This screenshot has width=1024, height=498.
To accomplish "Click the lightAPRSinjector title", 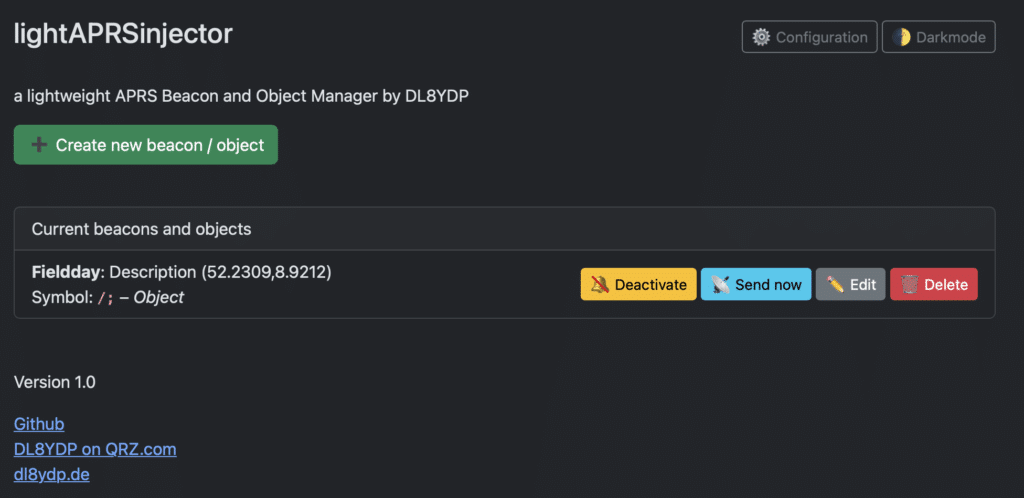I will point(123,34).
